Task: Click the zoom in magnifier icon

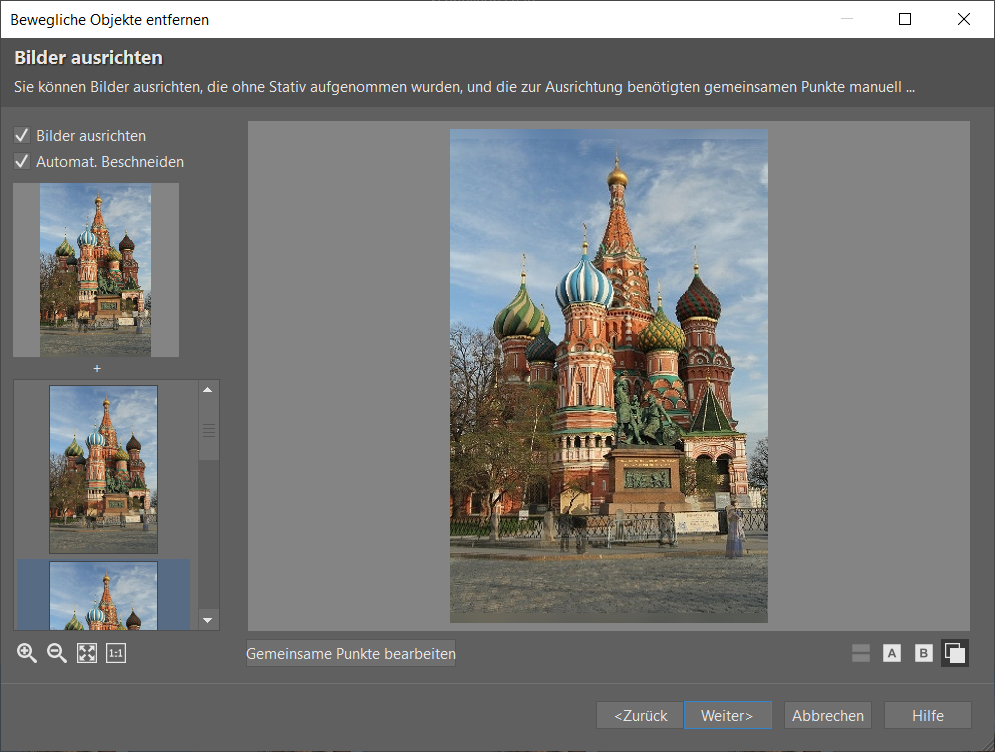Action: (27, 653)
